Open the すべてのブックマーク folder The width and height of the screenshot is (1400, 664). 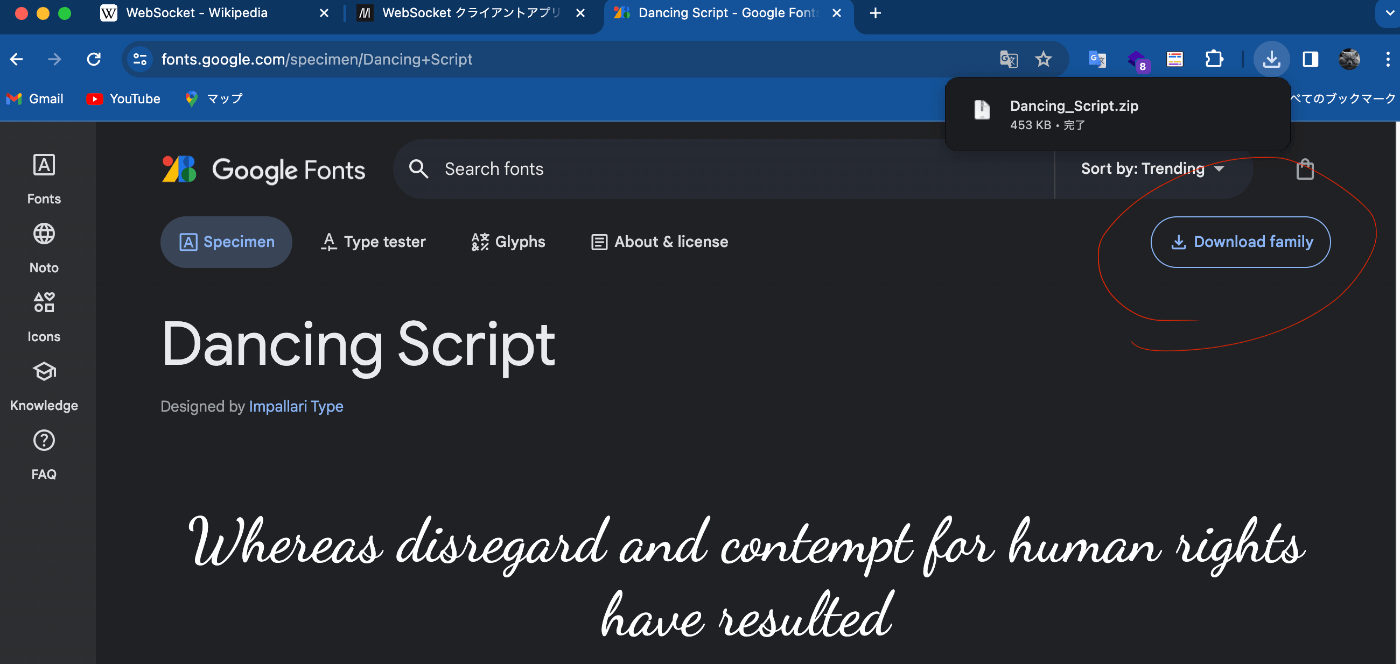pos(1343,99)
